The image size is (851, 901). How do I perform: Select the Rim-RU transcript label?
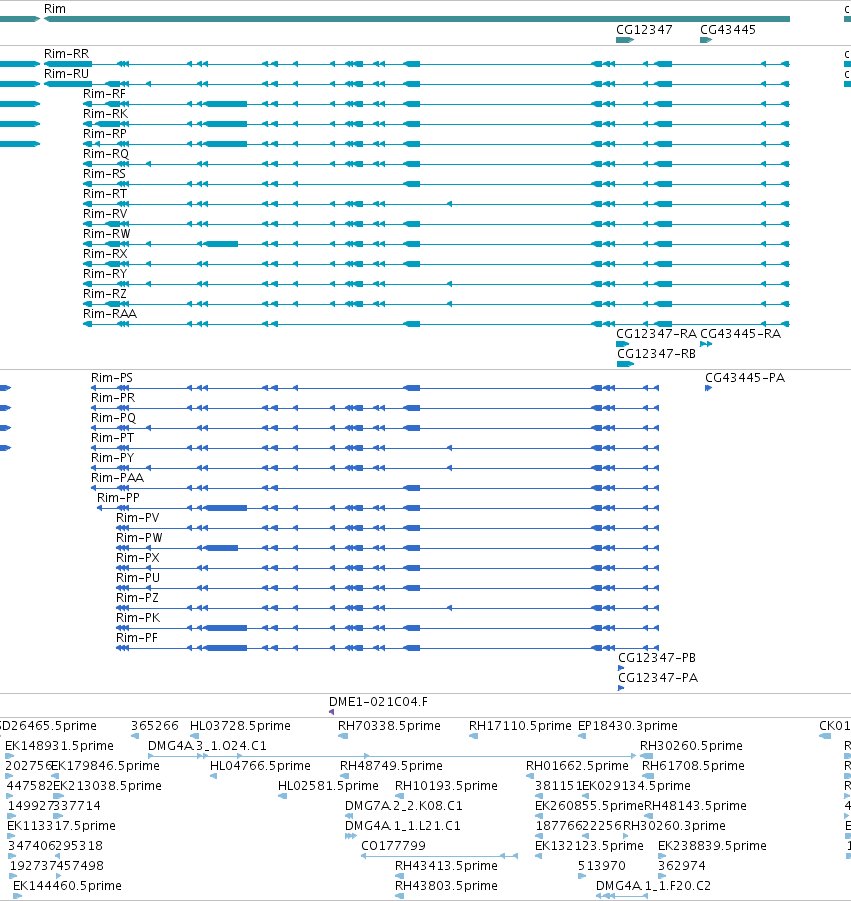[67, 74]
